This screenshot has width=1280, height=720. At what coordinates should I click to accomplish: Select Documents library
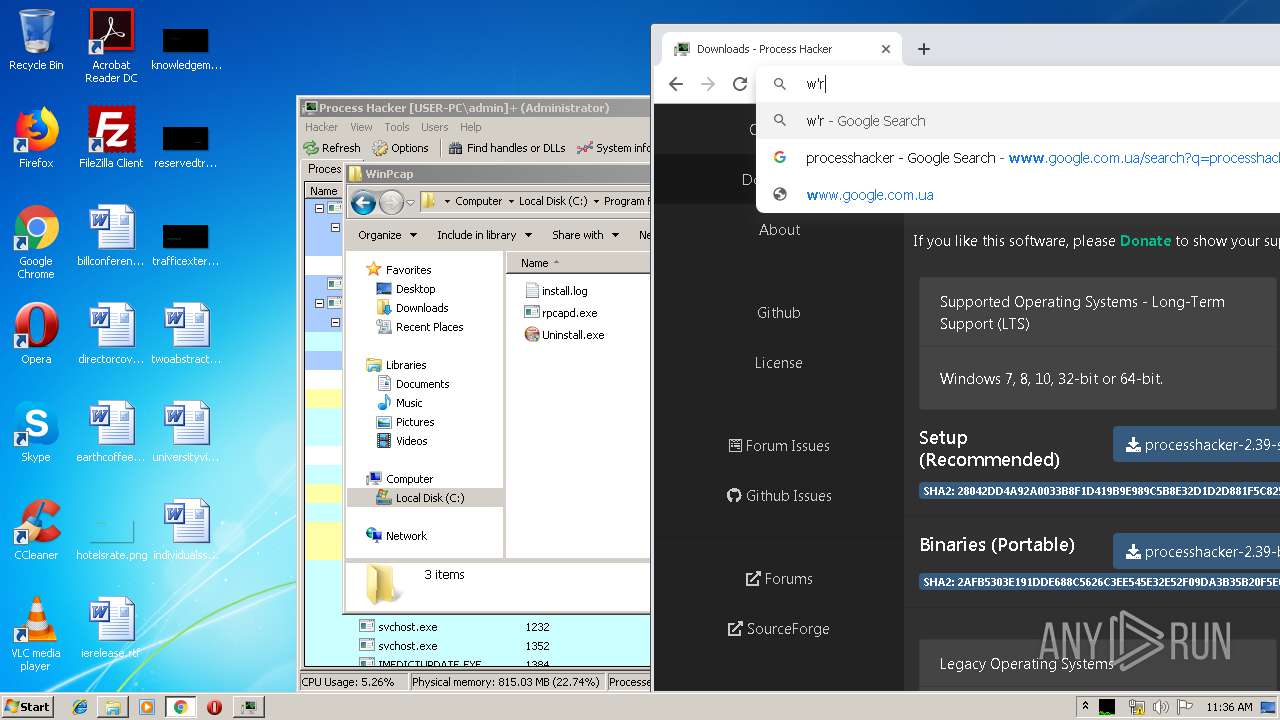point(413,384)
